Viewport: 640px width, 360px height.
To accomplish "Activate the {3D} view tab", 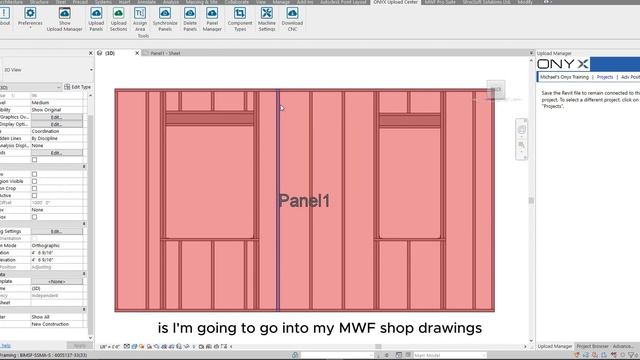I will [x=110, y=53].
